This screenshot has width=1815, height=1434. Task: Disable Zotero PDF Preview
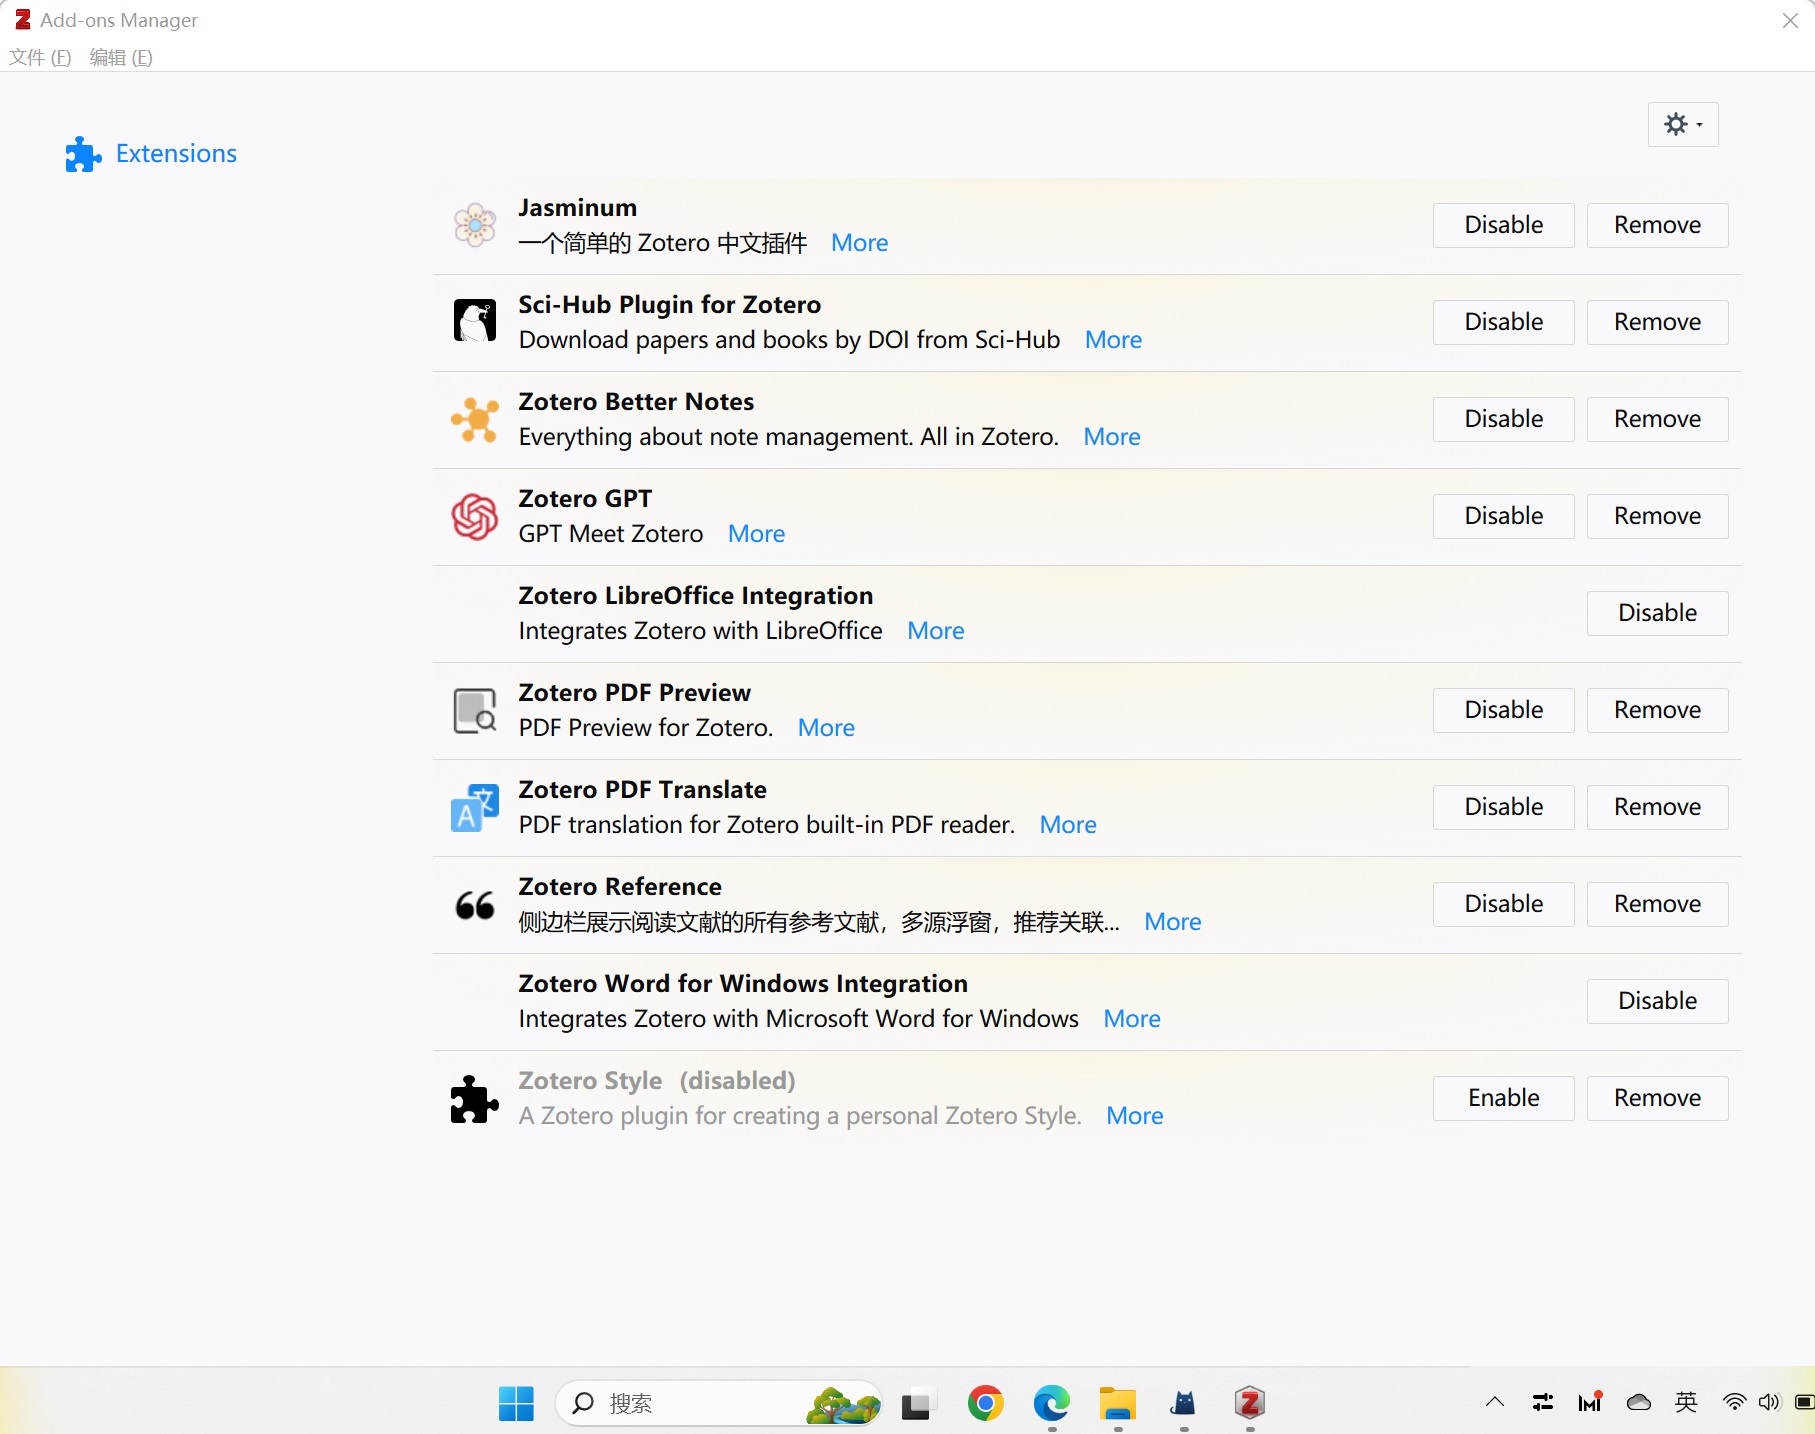pyautogui.click(x=1503, y=710)
